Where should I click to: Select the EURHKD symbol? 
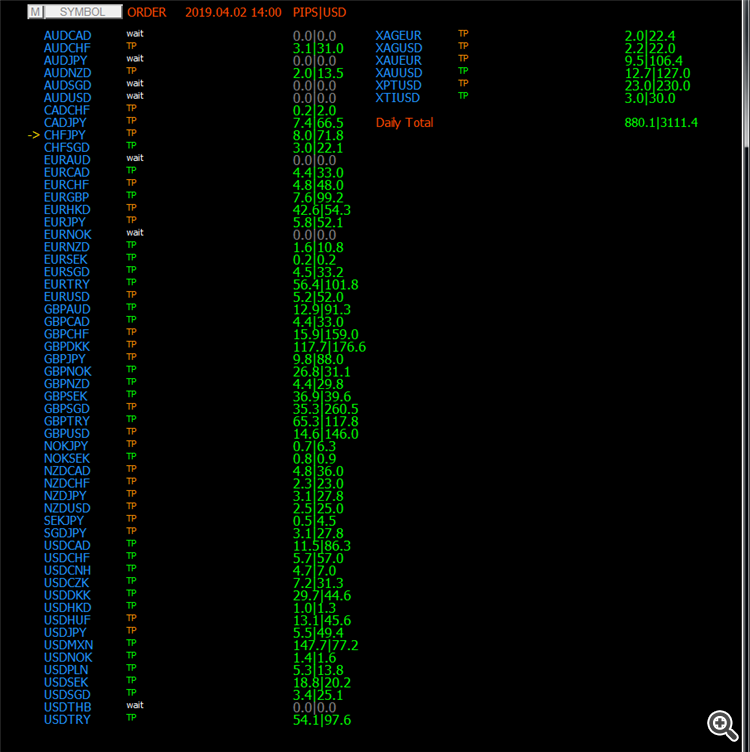tap(67, 210)
